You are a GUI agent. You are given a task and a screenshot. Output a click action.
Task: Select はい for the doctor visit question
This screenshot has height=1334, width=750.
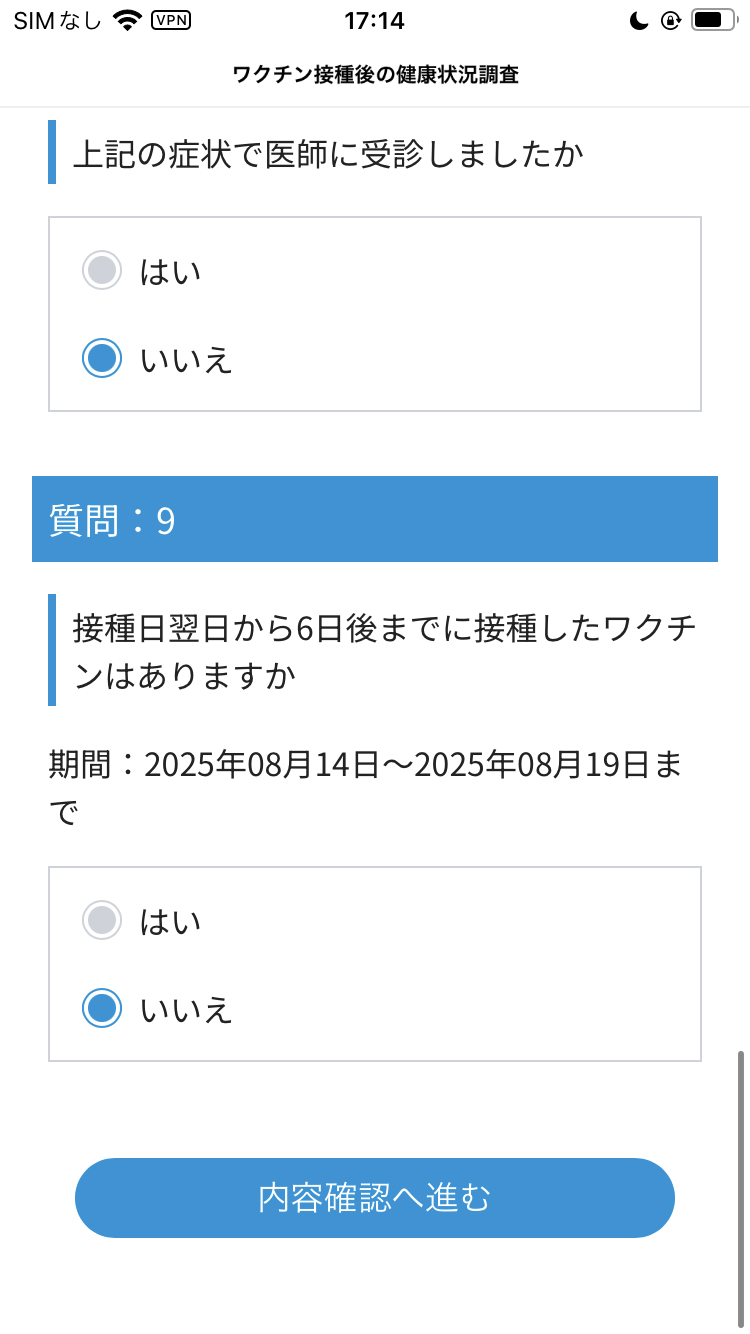coord(102,269)
